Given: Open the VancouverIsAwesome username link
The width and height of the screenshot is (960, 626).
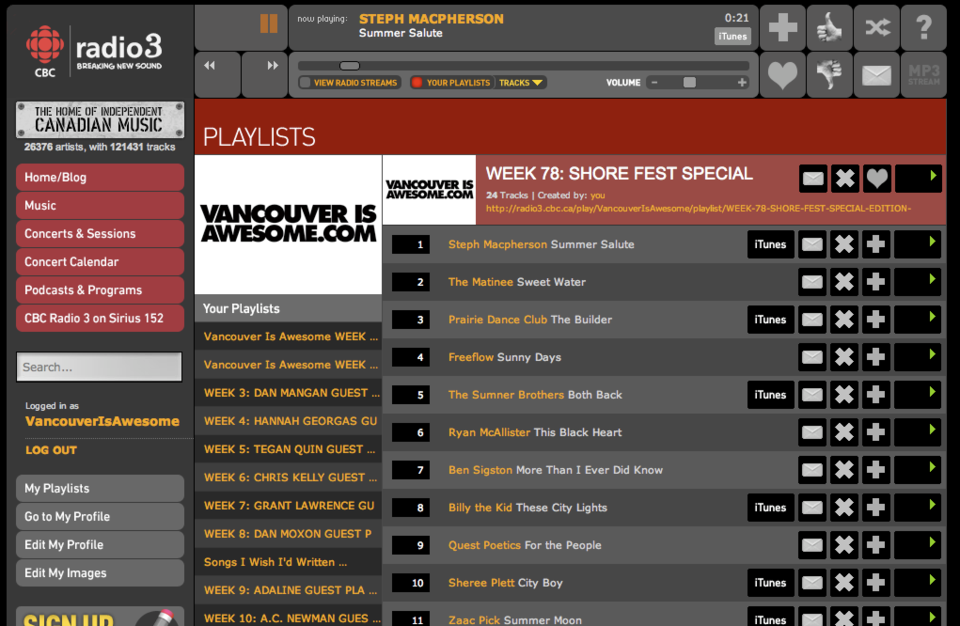Looking at the screenshot, I should tap(102, 421).
